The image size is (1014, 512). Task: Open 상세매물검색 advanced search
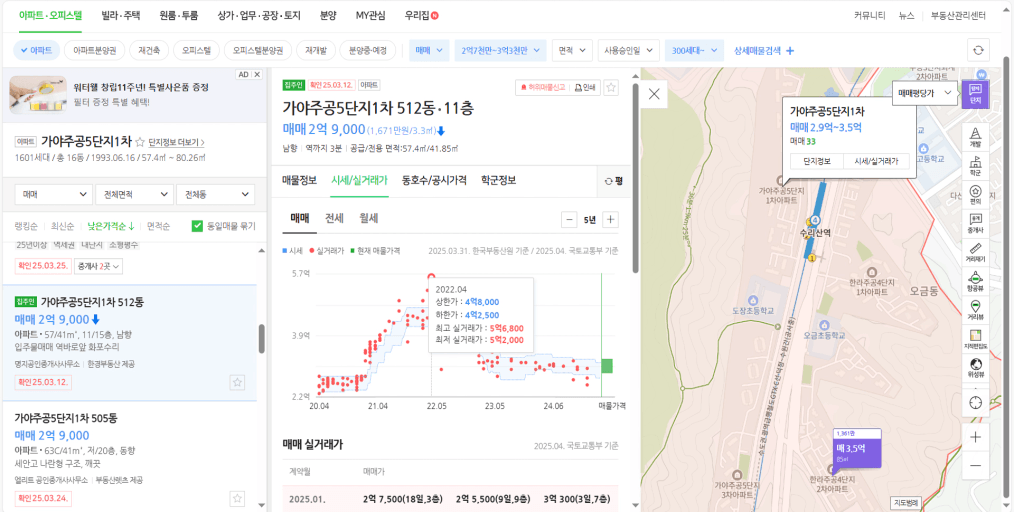[764, 50]
